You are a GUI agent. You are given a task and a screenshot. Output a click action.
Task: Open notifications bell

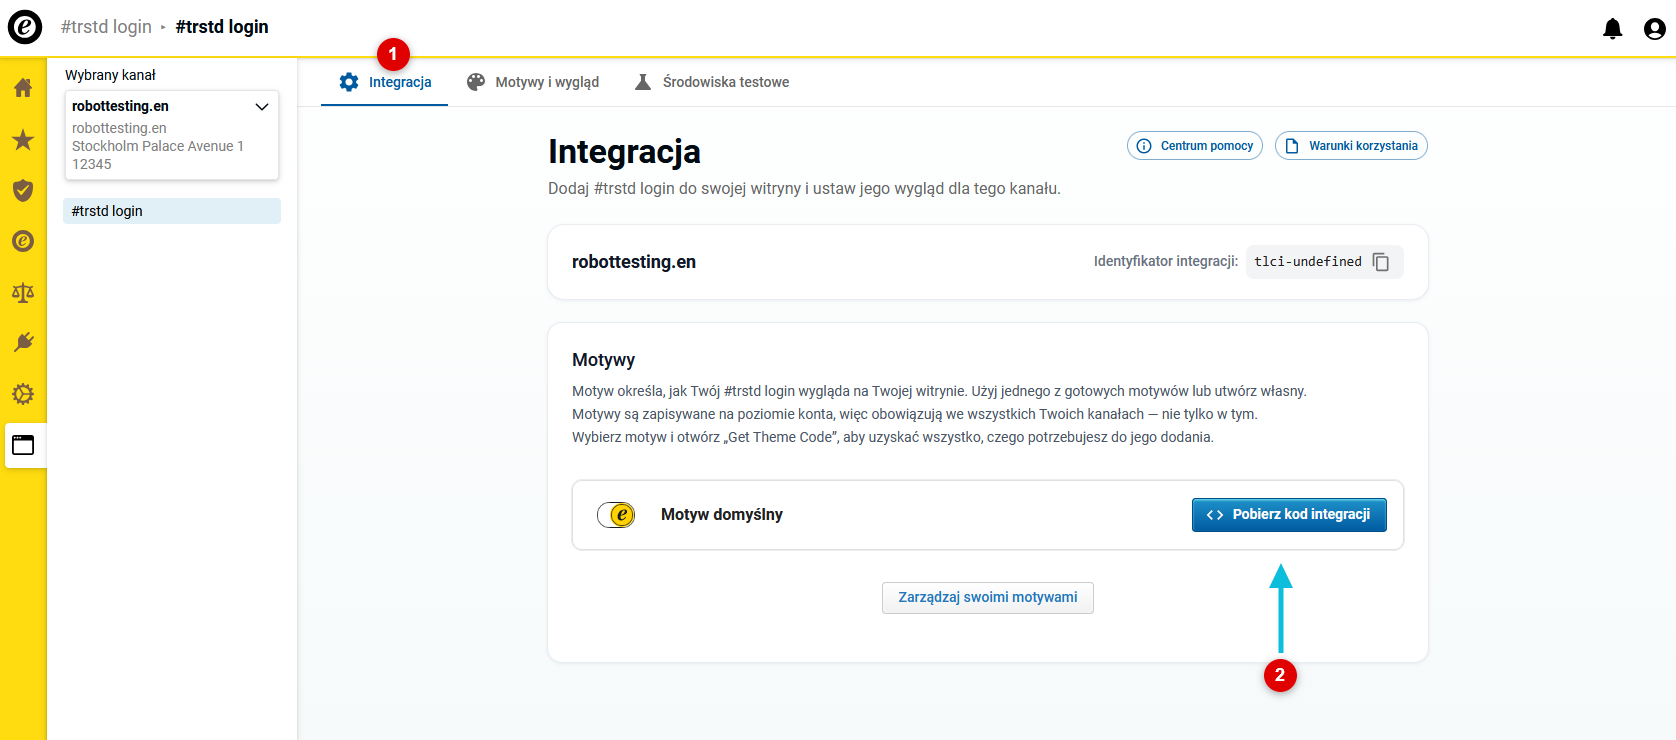pos(1613,29)
